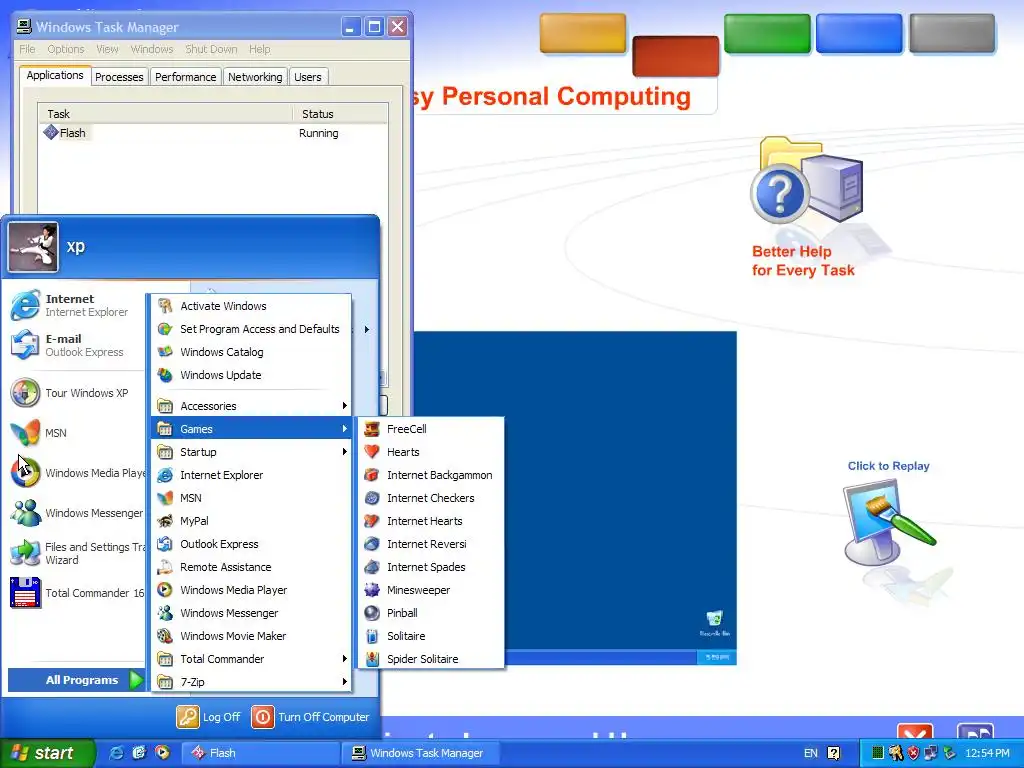
Task: Open Windows Catalog
Action: pos(251,352)
